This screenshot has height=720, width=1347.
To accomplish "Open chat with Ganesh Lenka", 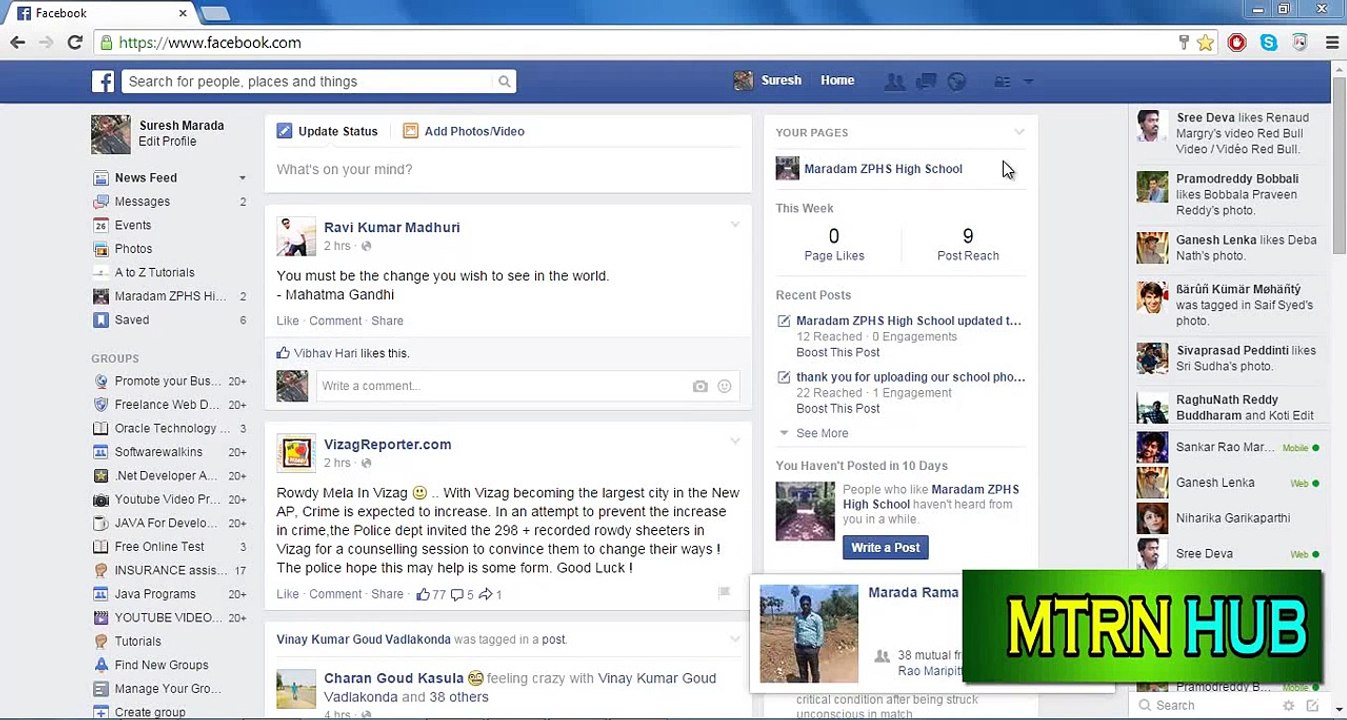I will click(1229, 483).
